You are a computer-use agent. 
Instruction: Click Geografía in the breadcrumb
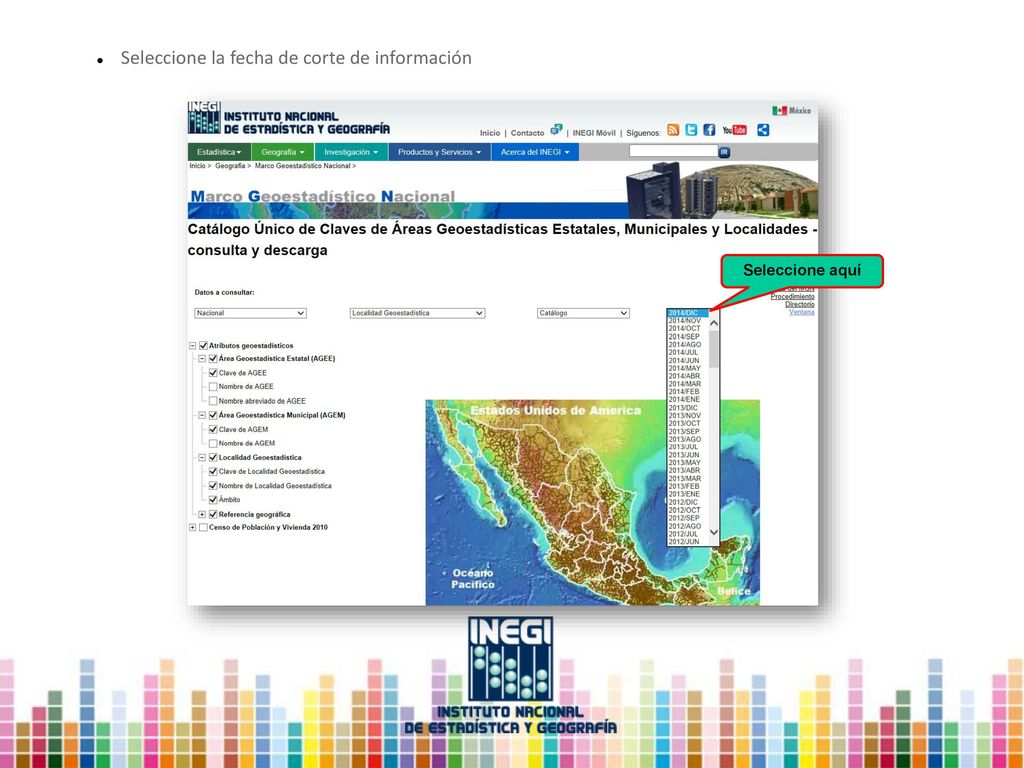coord(230,166)
